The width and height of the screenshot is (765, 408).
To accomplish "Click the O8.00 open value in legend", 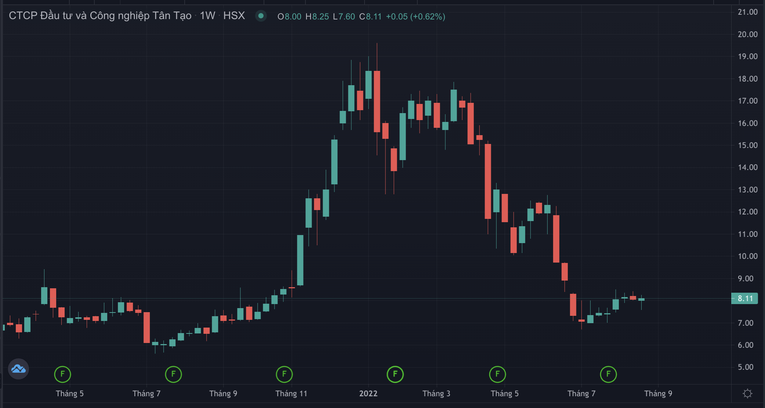I will (x=290, y=17).
